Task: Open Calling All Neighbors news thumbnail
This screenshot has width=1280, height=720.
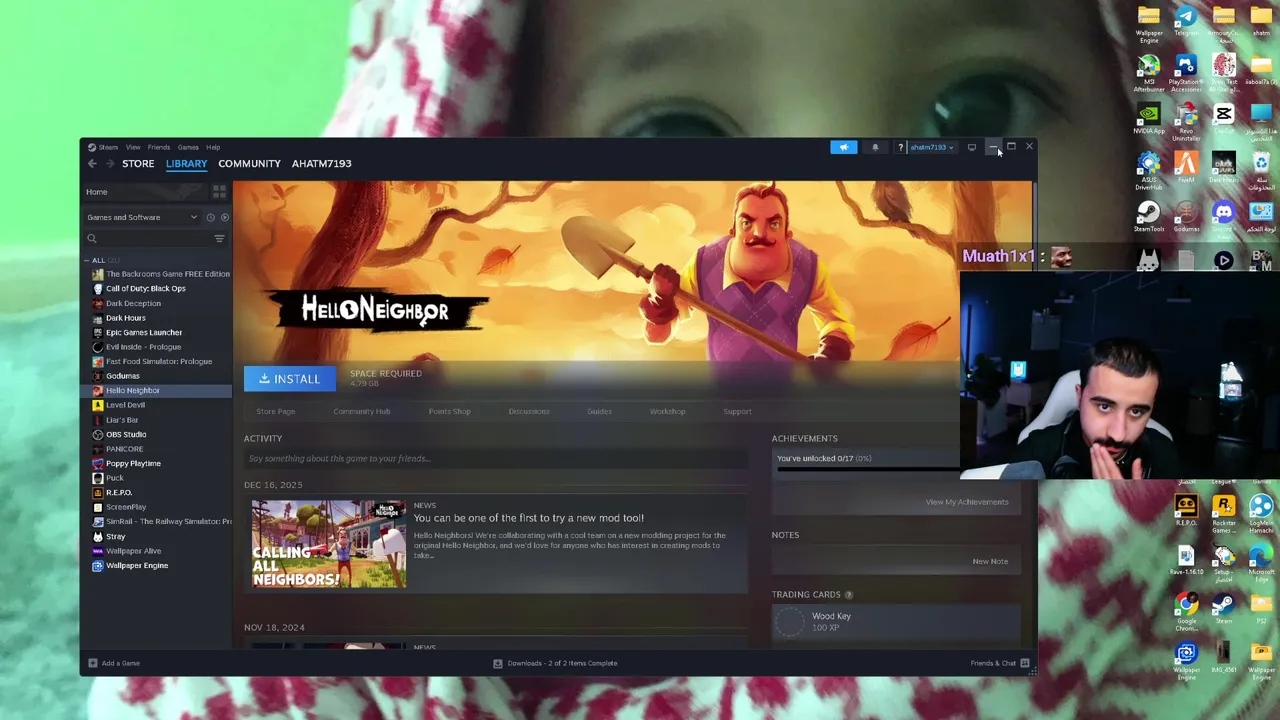Action: (x=329, y=544)
